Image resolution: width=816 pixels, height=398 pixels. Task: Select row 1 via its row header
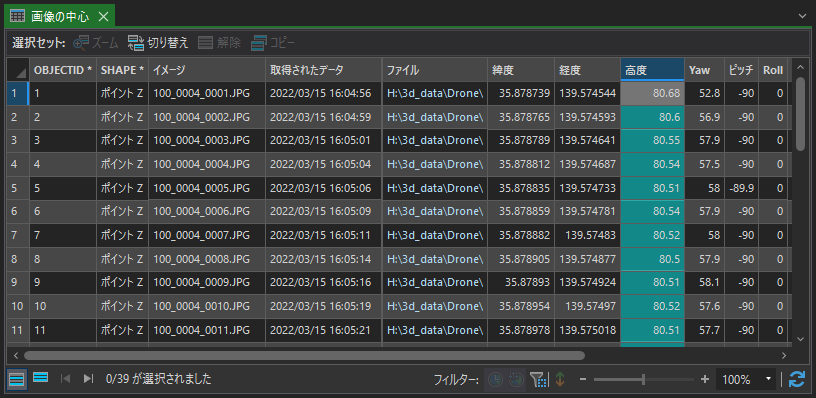point(18,94)
